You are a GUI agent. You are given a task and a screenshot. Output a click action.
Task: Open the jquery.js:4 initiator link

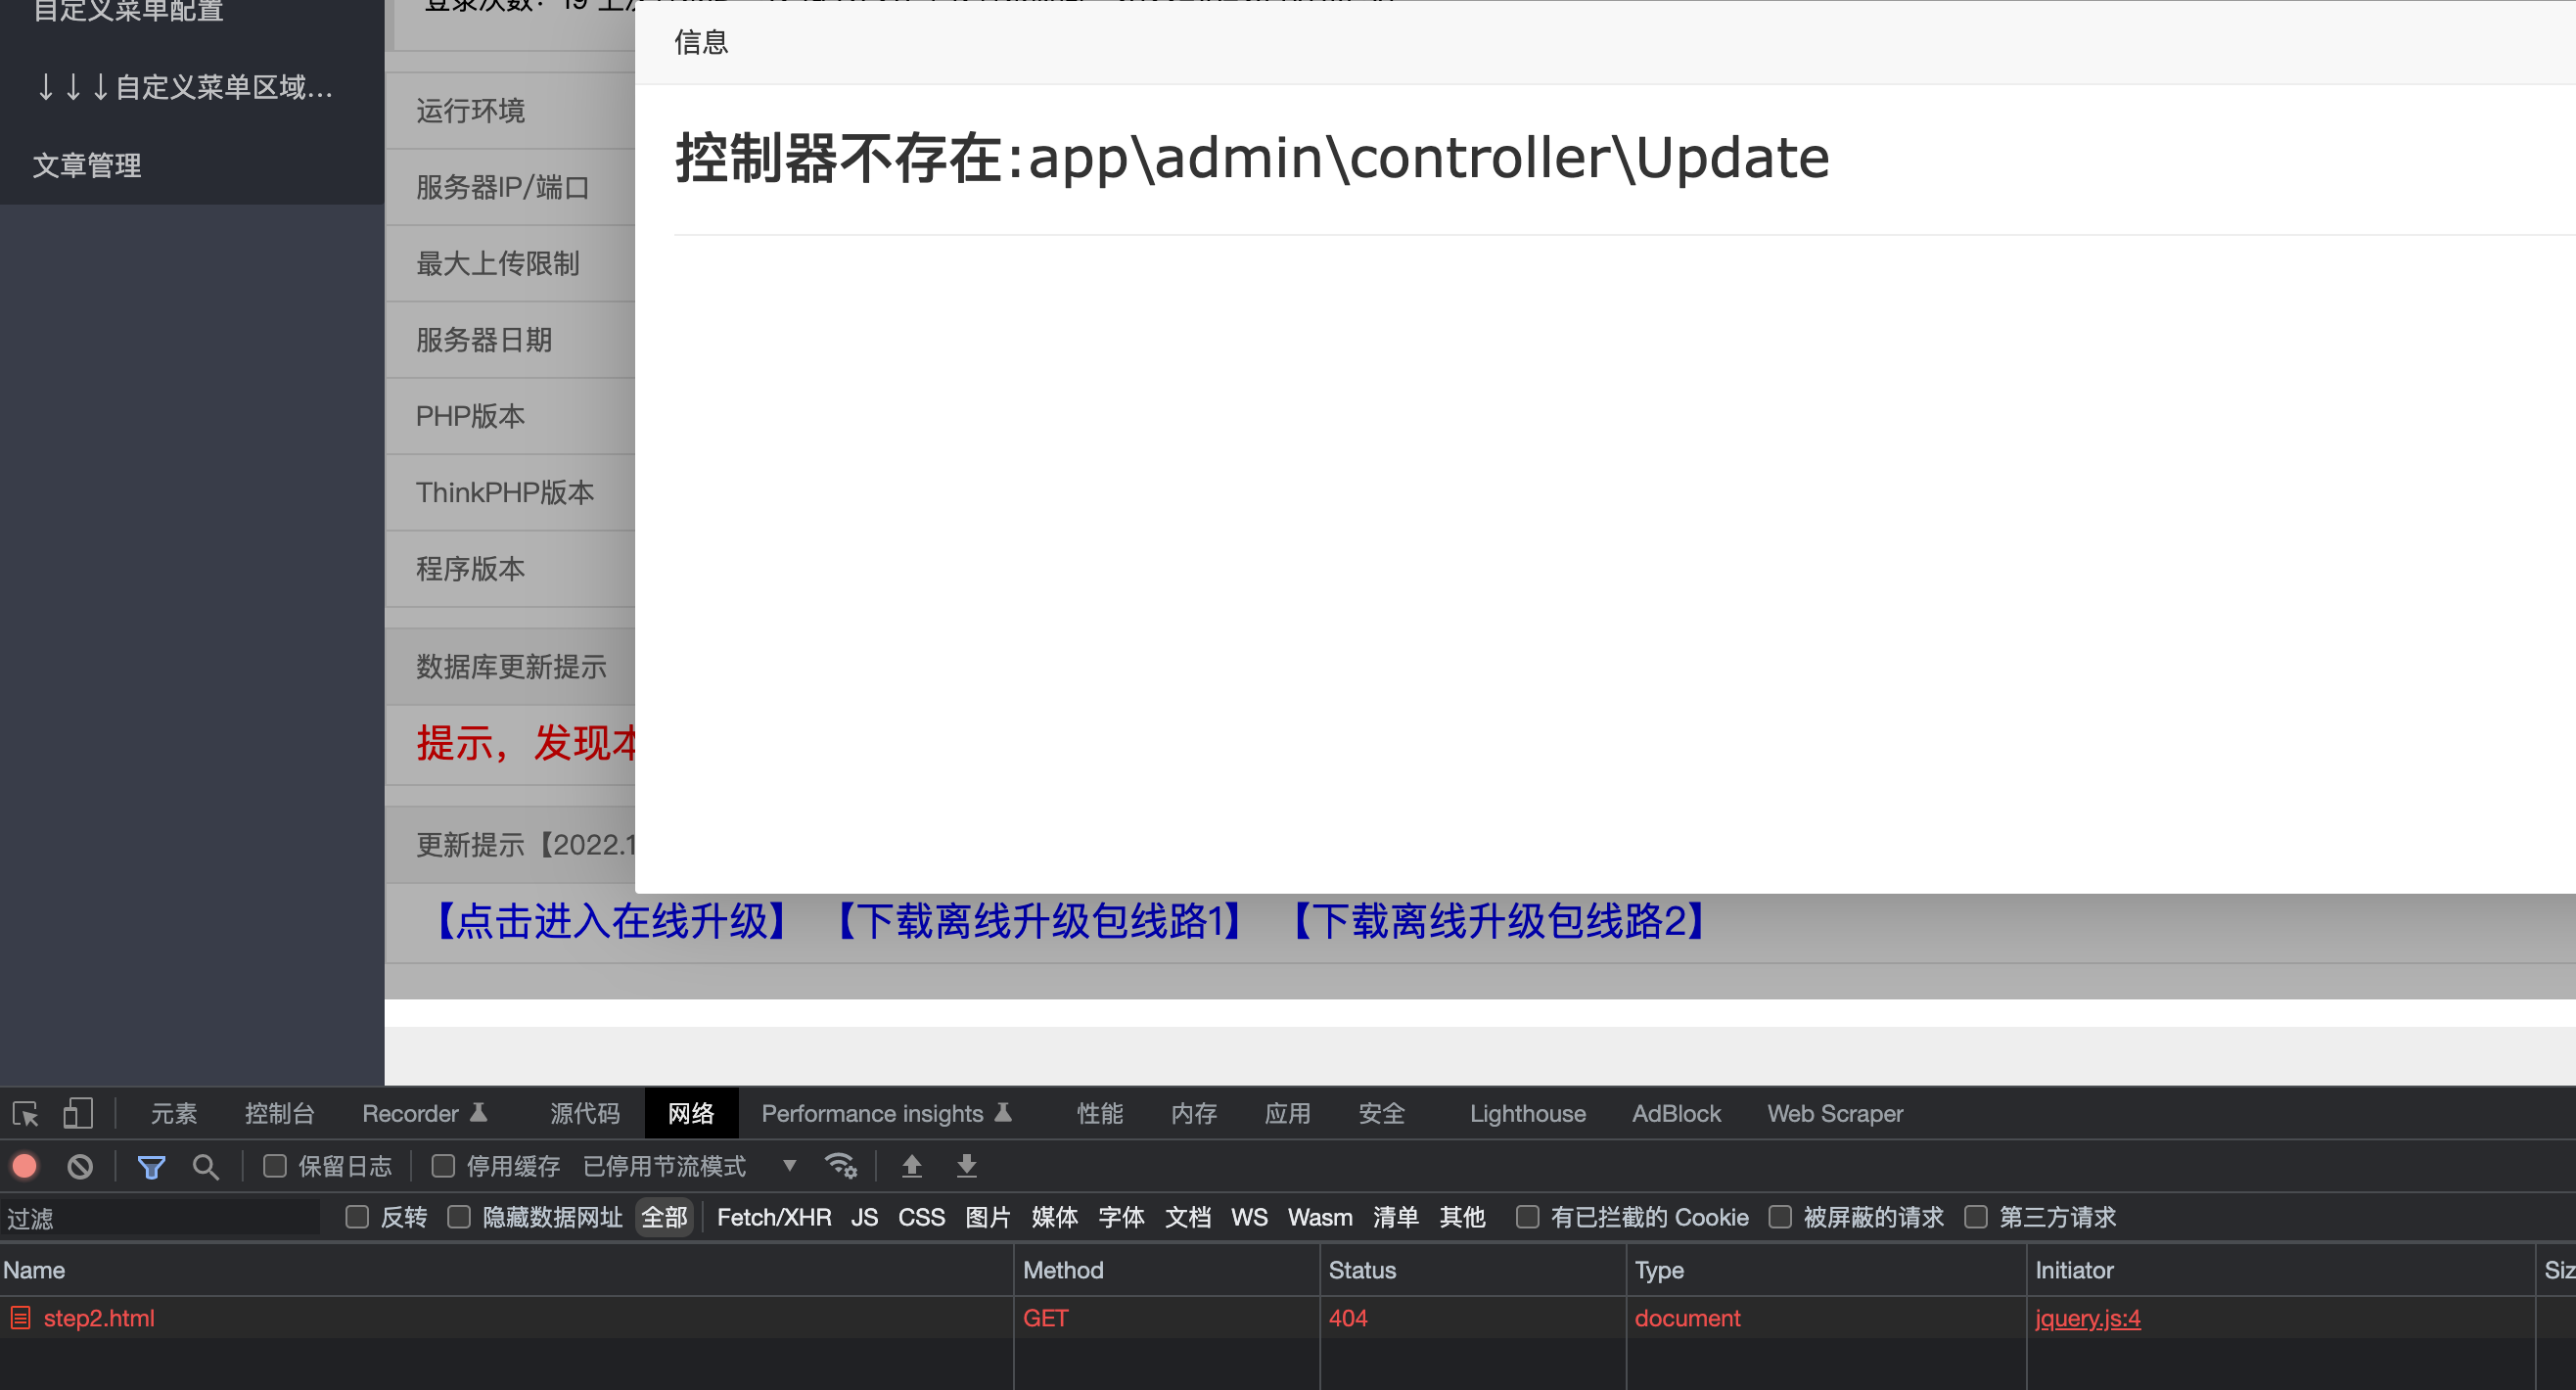point(2086,1318)
